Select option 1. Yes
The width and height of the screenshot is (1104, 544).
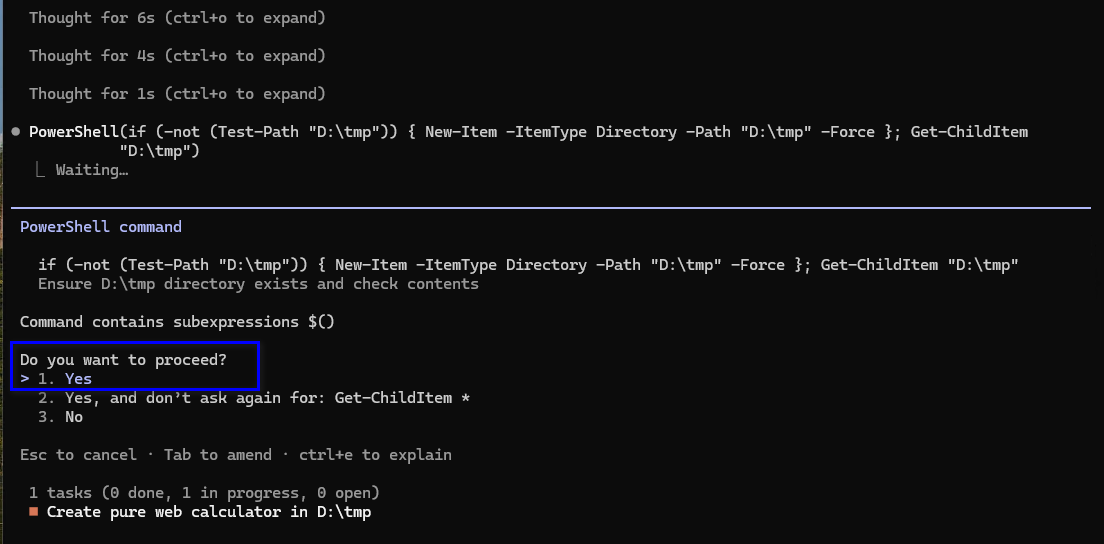[65, 379]
